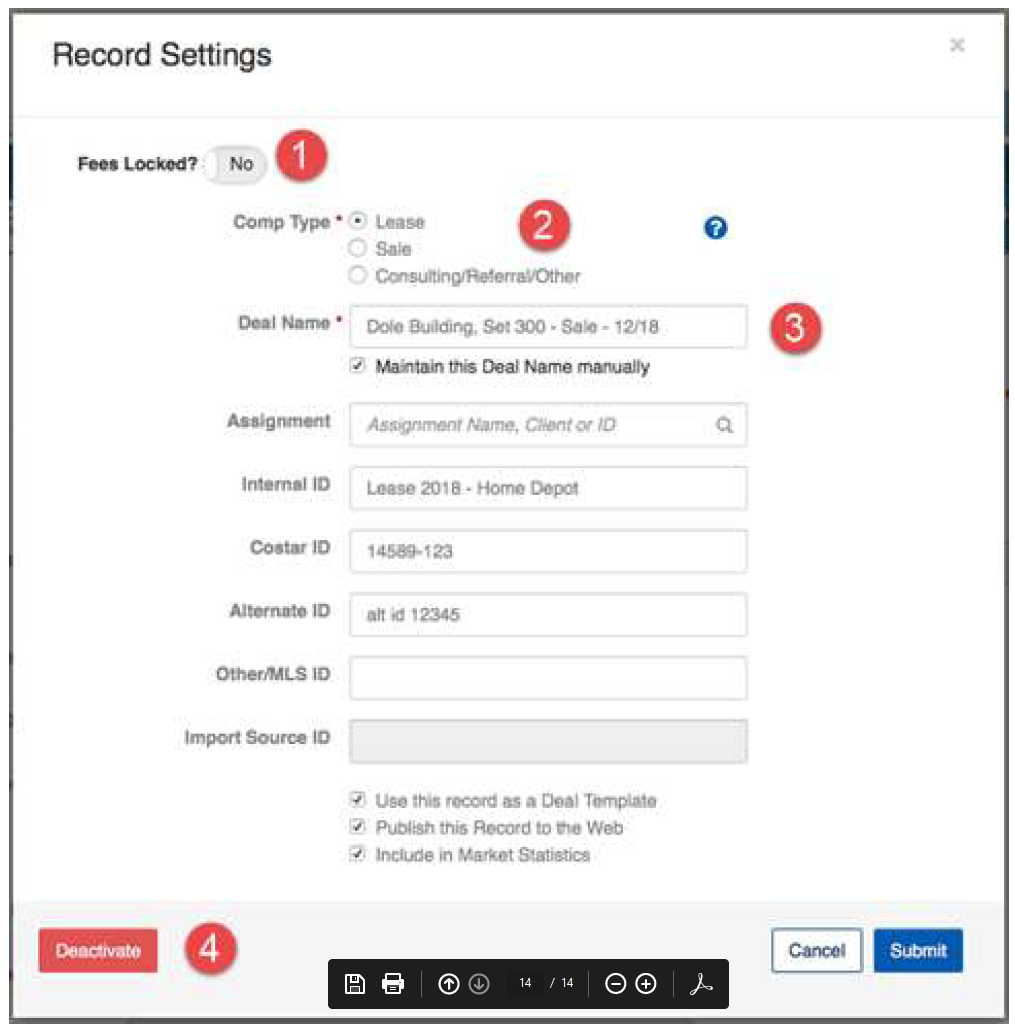
Task: Zoom out with the minus icon
Action: click(x=615, y=983)
